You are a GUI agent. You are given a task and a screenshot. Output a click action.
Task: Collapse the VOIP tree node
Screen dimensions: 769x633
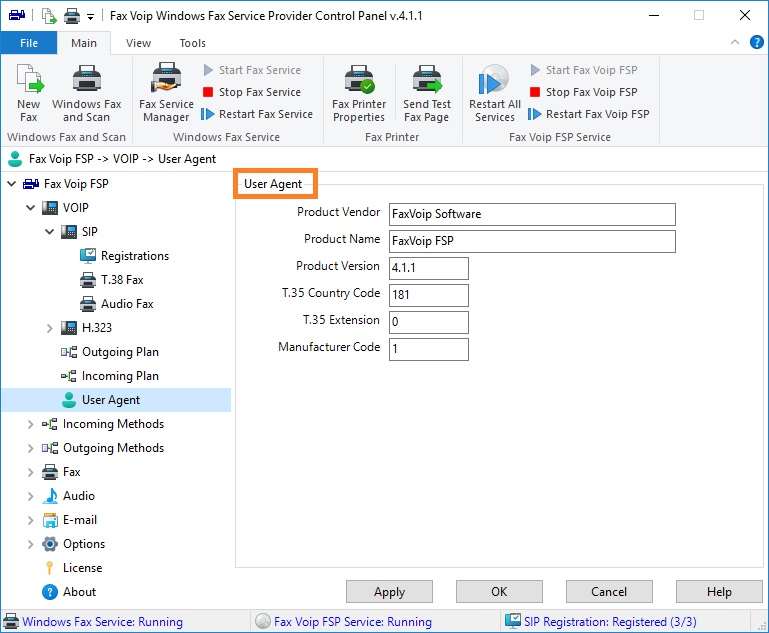pos(30,208)
